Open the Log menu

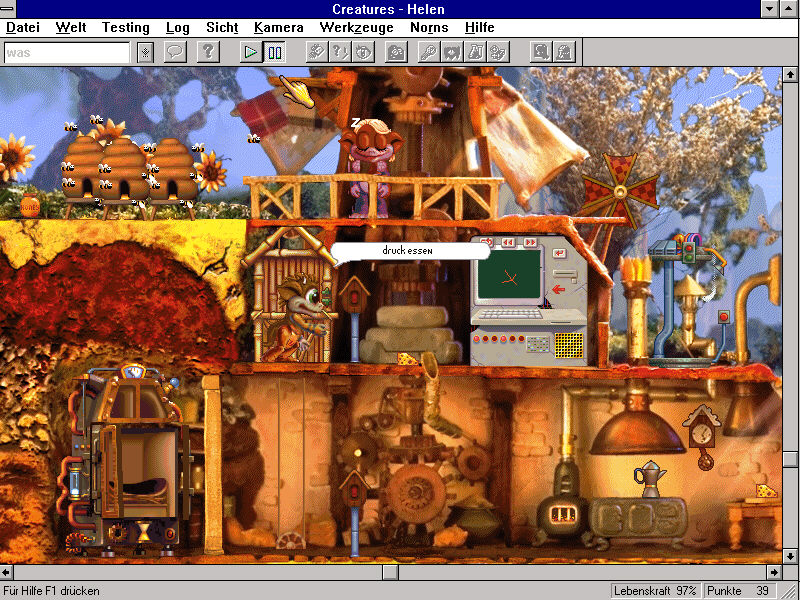(x=178, y=27)
